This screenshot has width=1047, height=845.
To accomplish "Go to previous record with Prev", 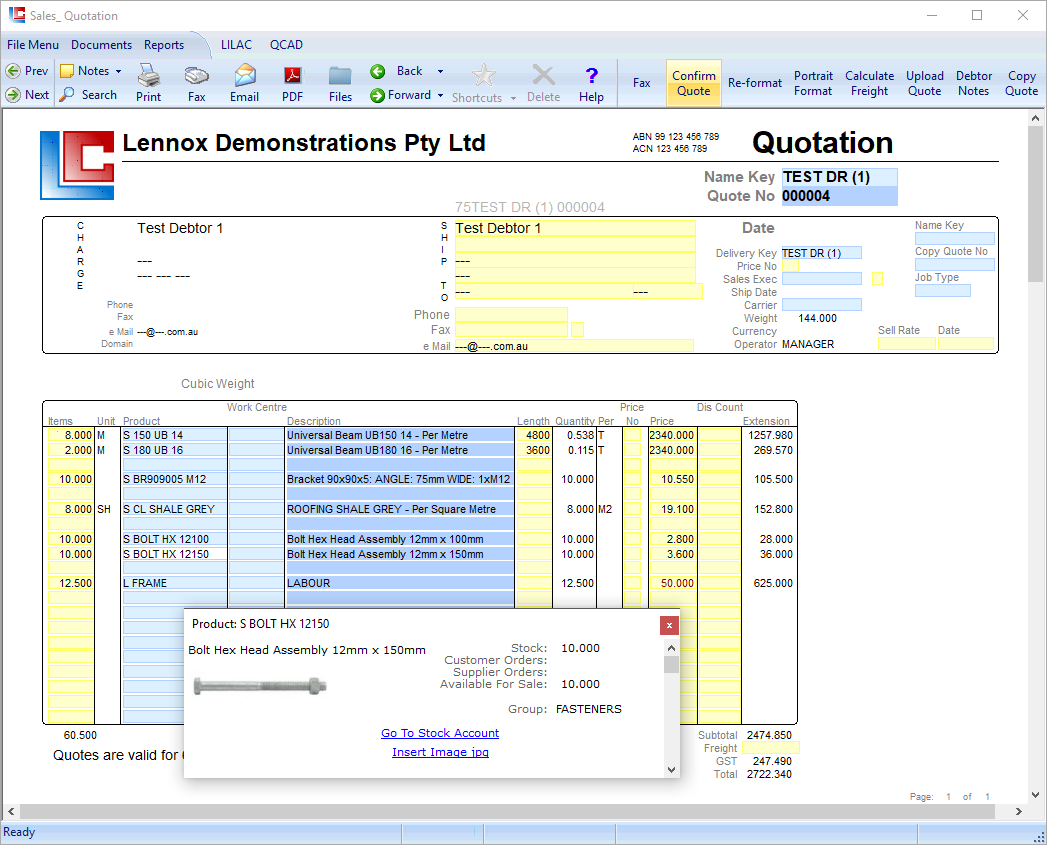I will [27, 71].
